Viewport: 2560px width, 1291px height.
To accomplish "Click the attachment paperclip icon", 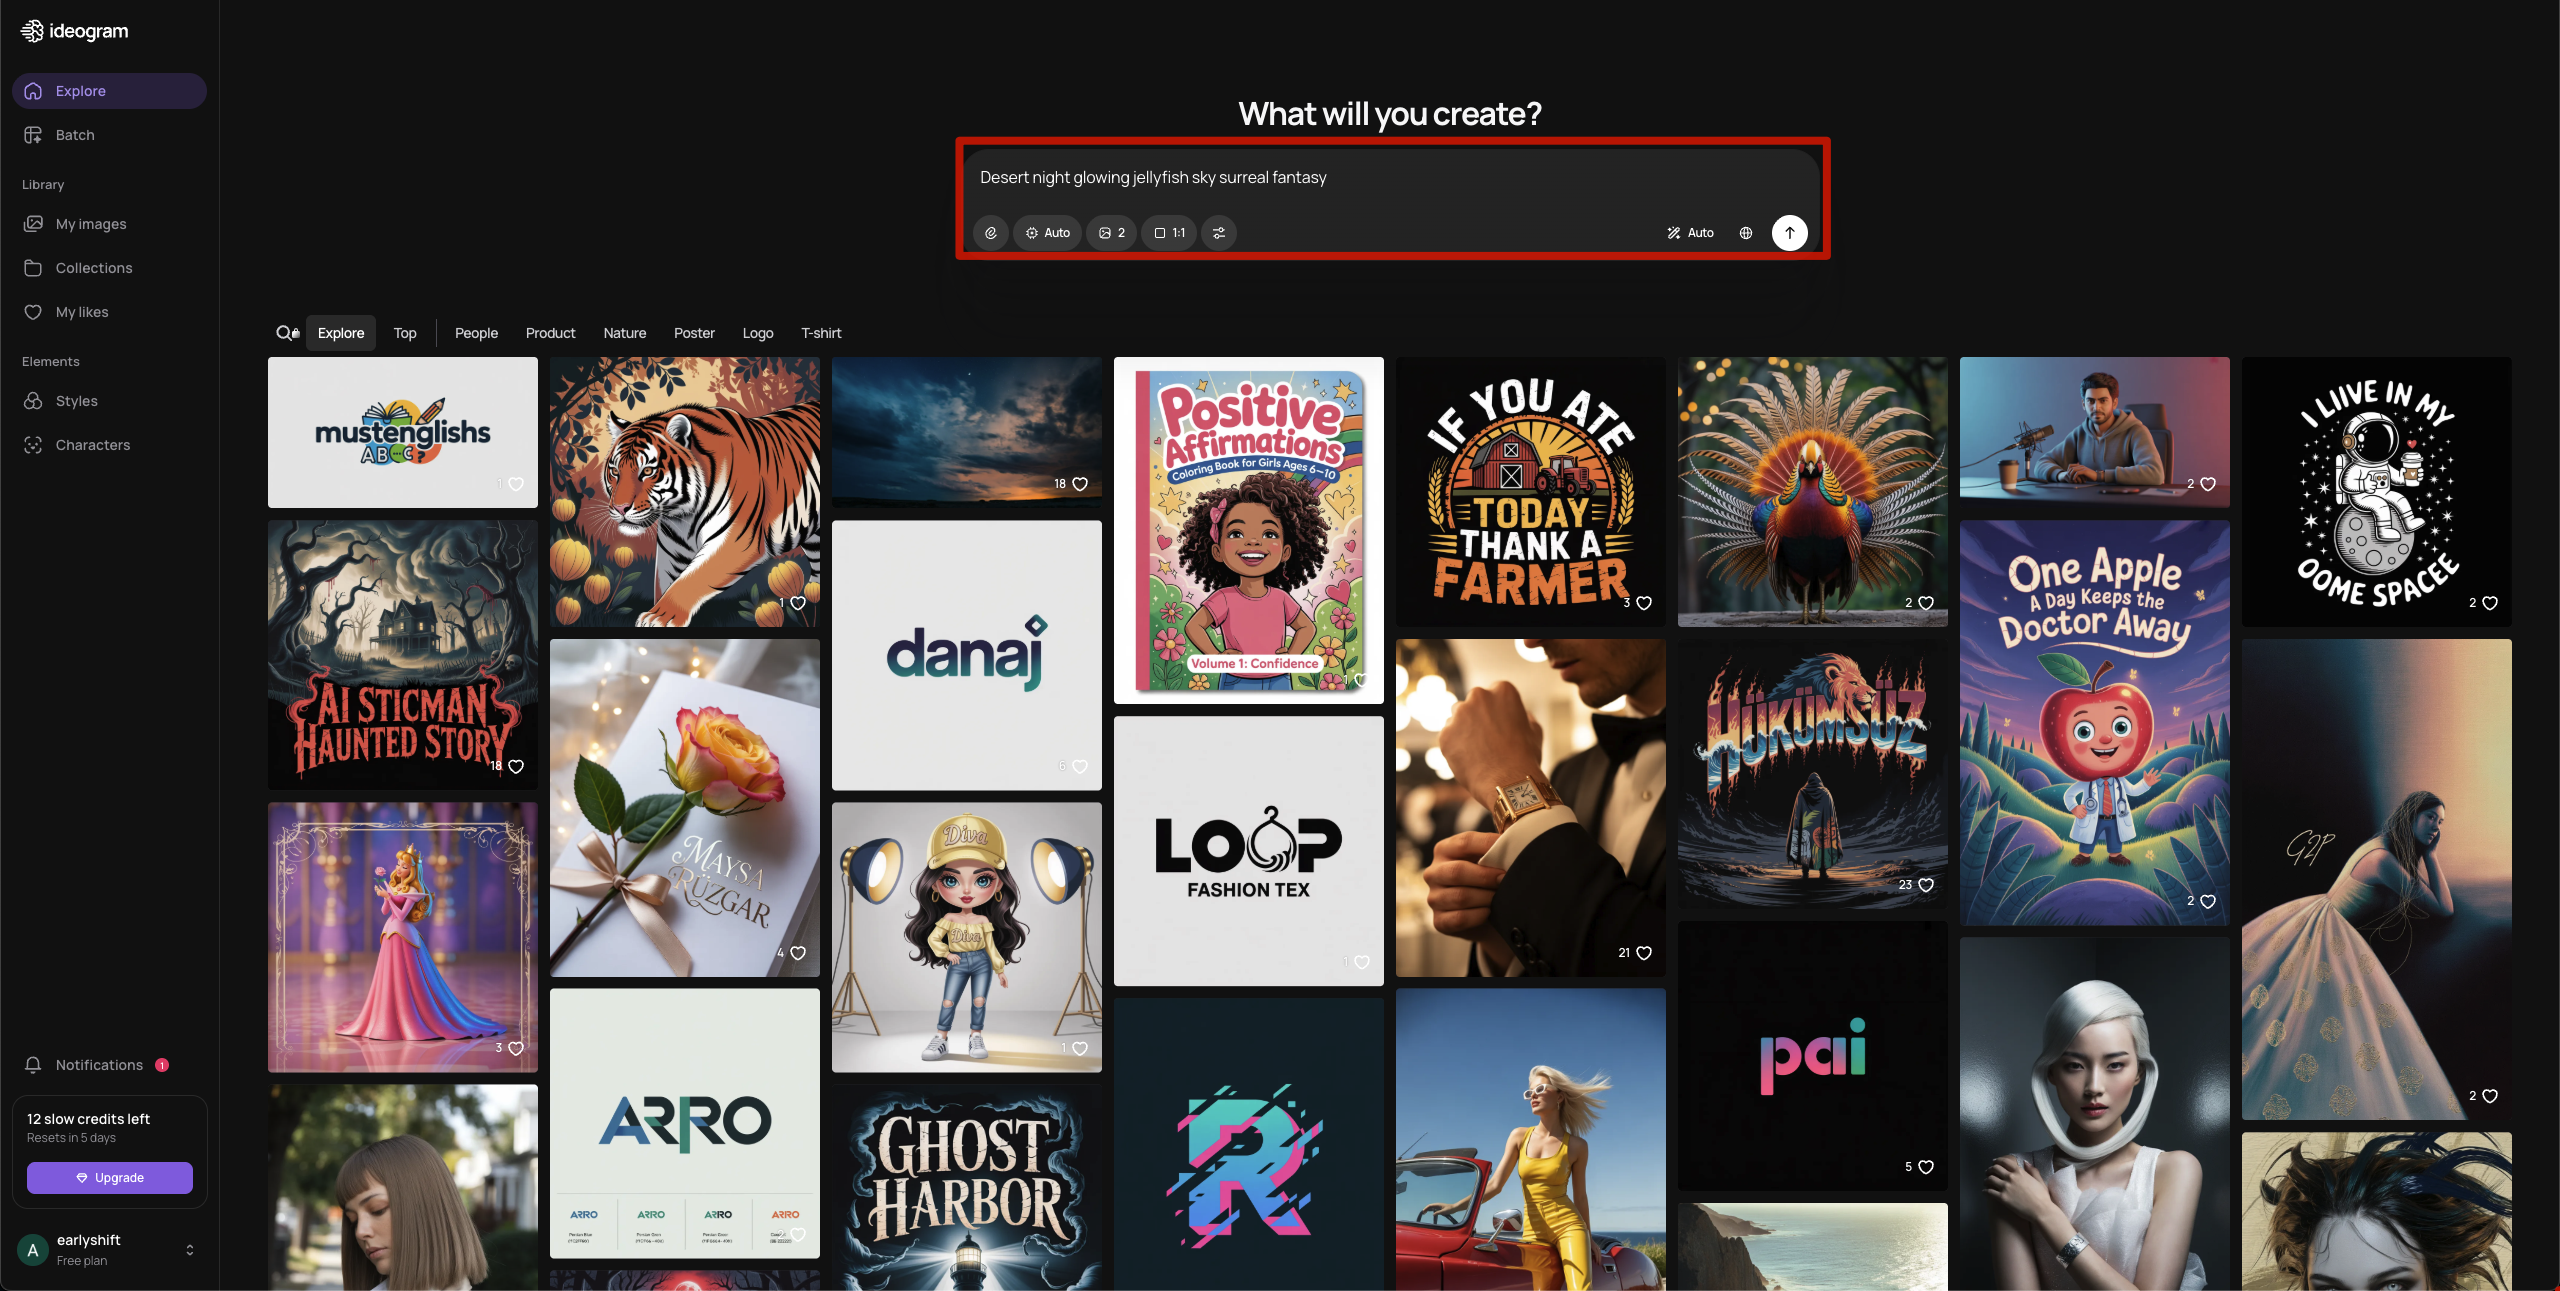I will coord(990,233).
